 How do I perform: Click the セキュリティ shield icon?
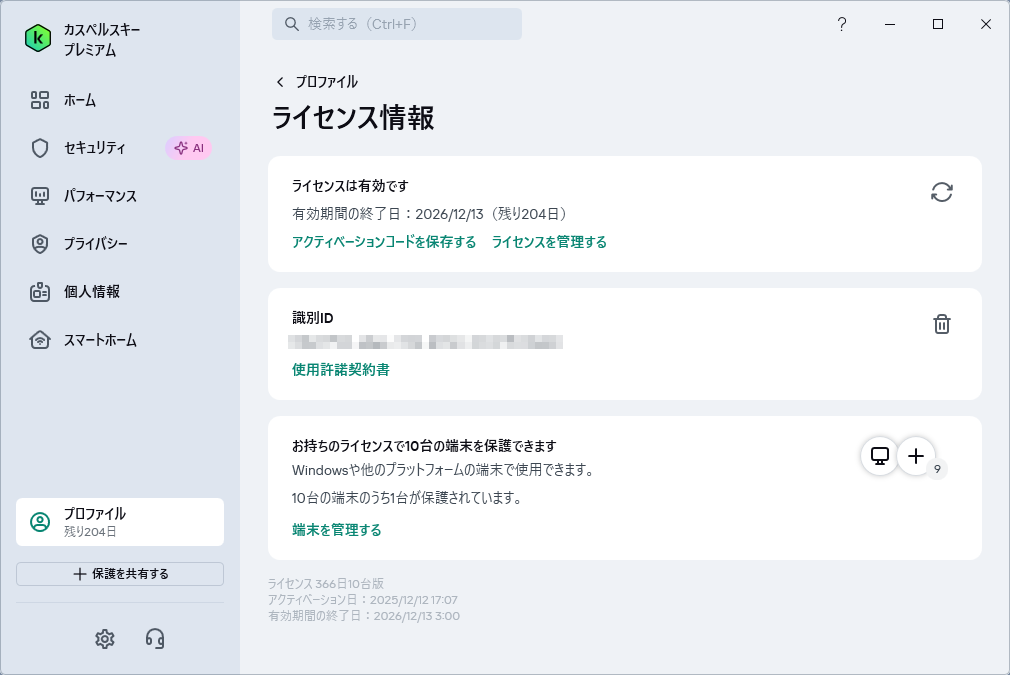tap(40, 148)
